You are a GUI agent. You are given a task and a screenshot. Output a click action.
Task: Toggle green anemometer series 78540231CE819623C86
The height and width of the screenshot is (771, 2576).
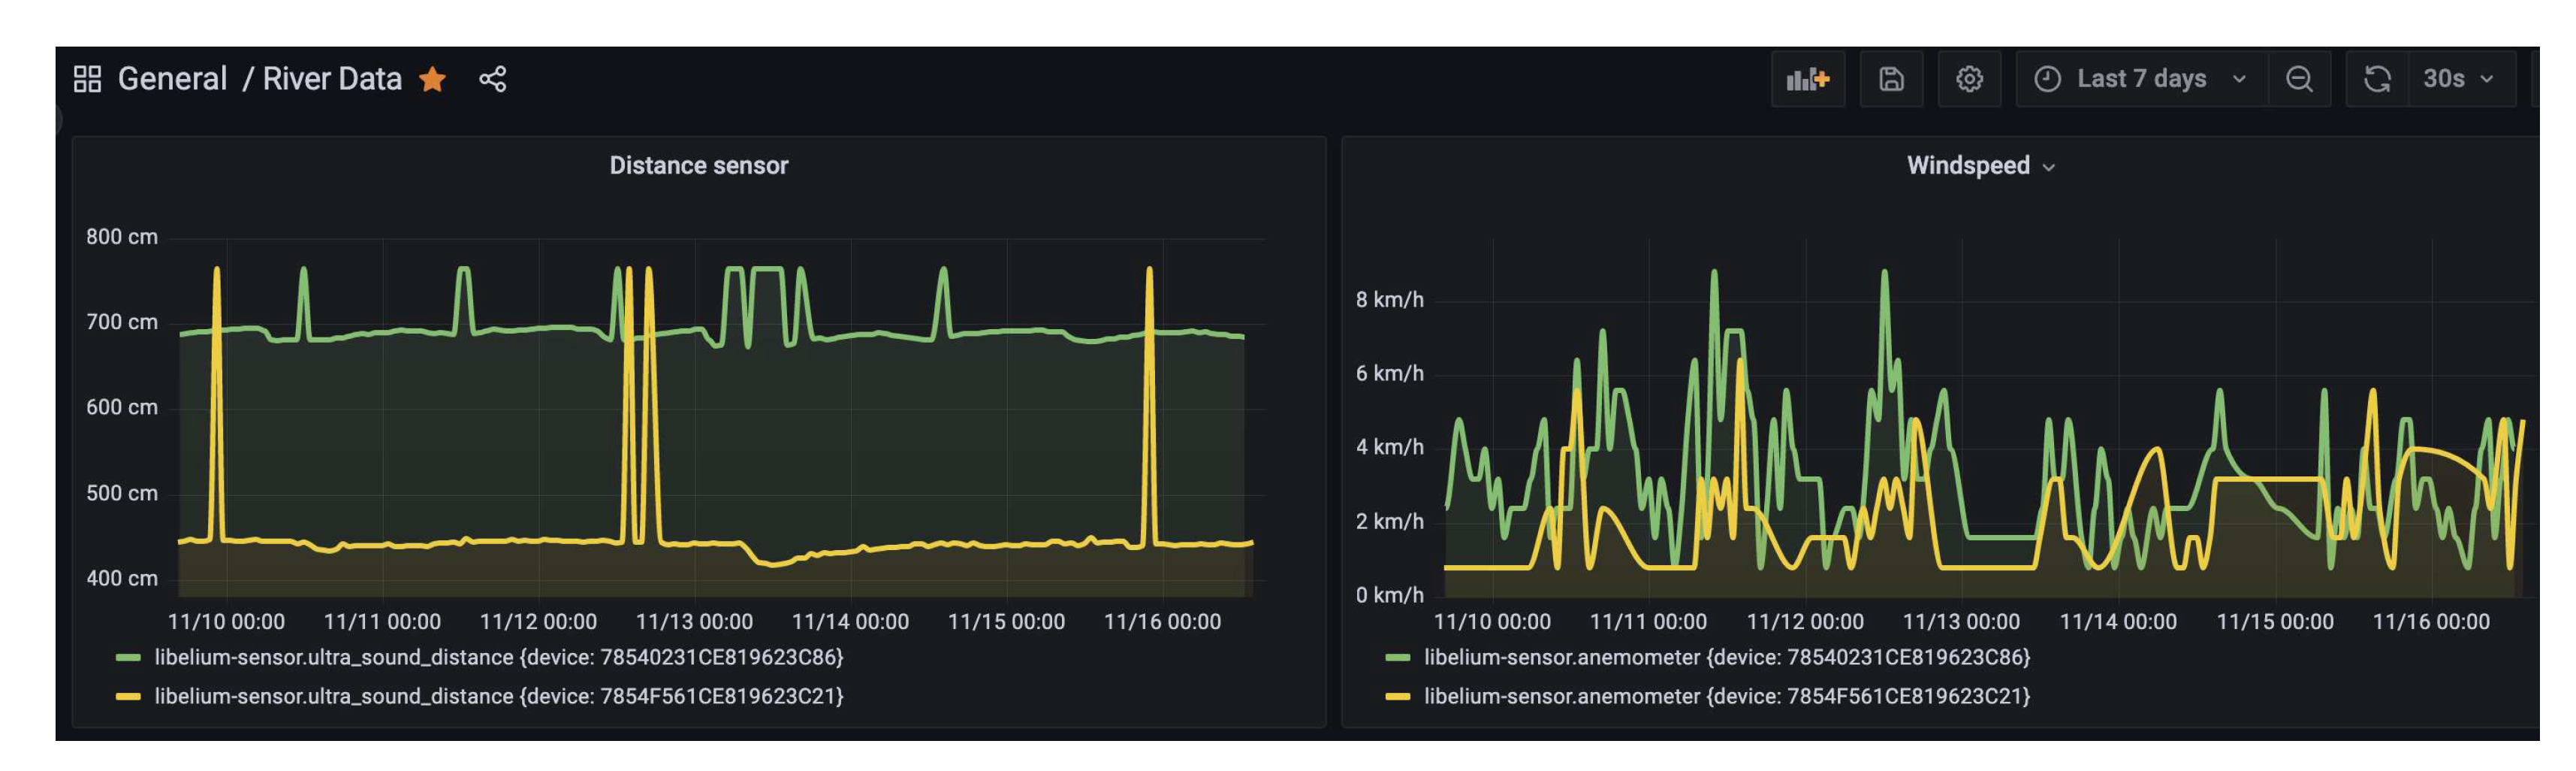coord(1726,657)
